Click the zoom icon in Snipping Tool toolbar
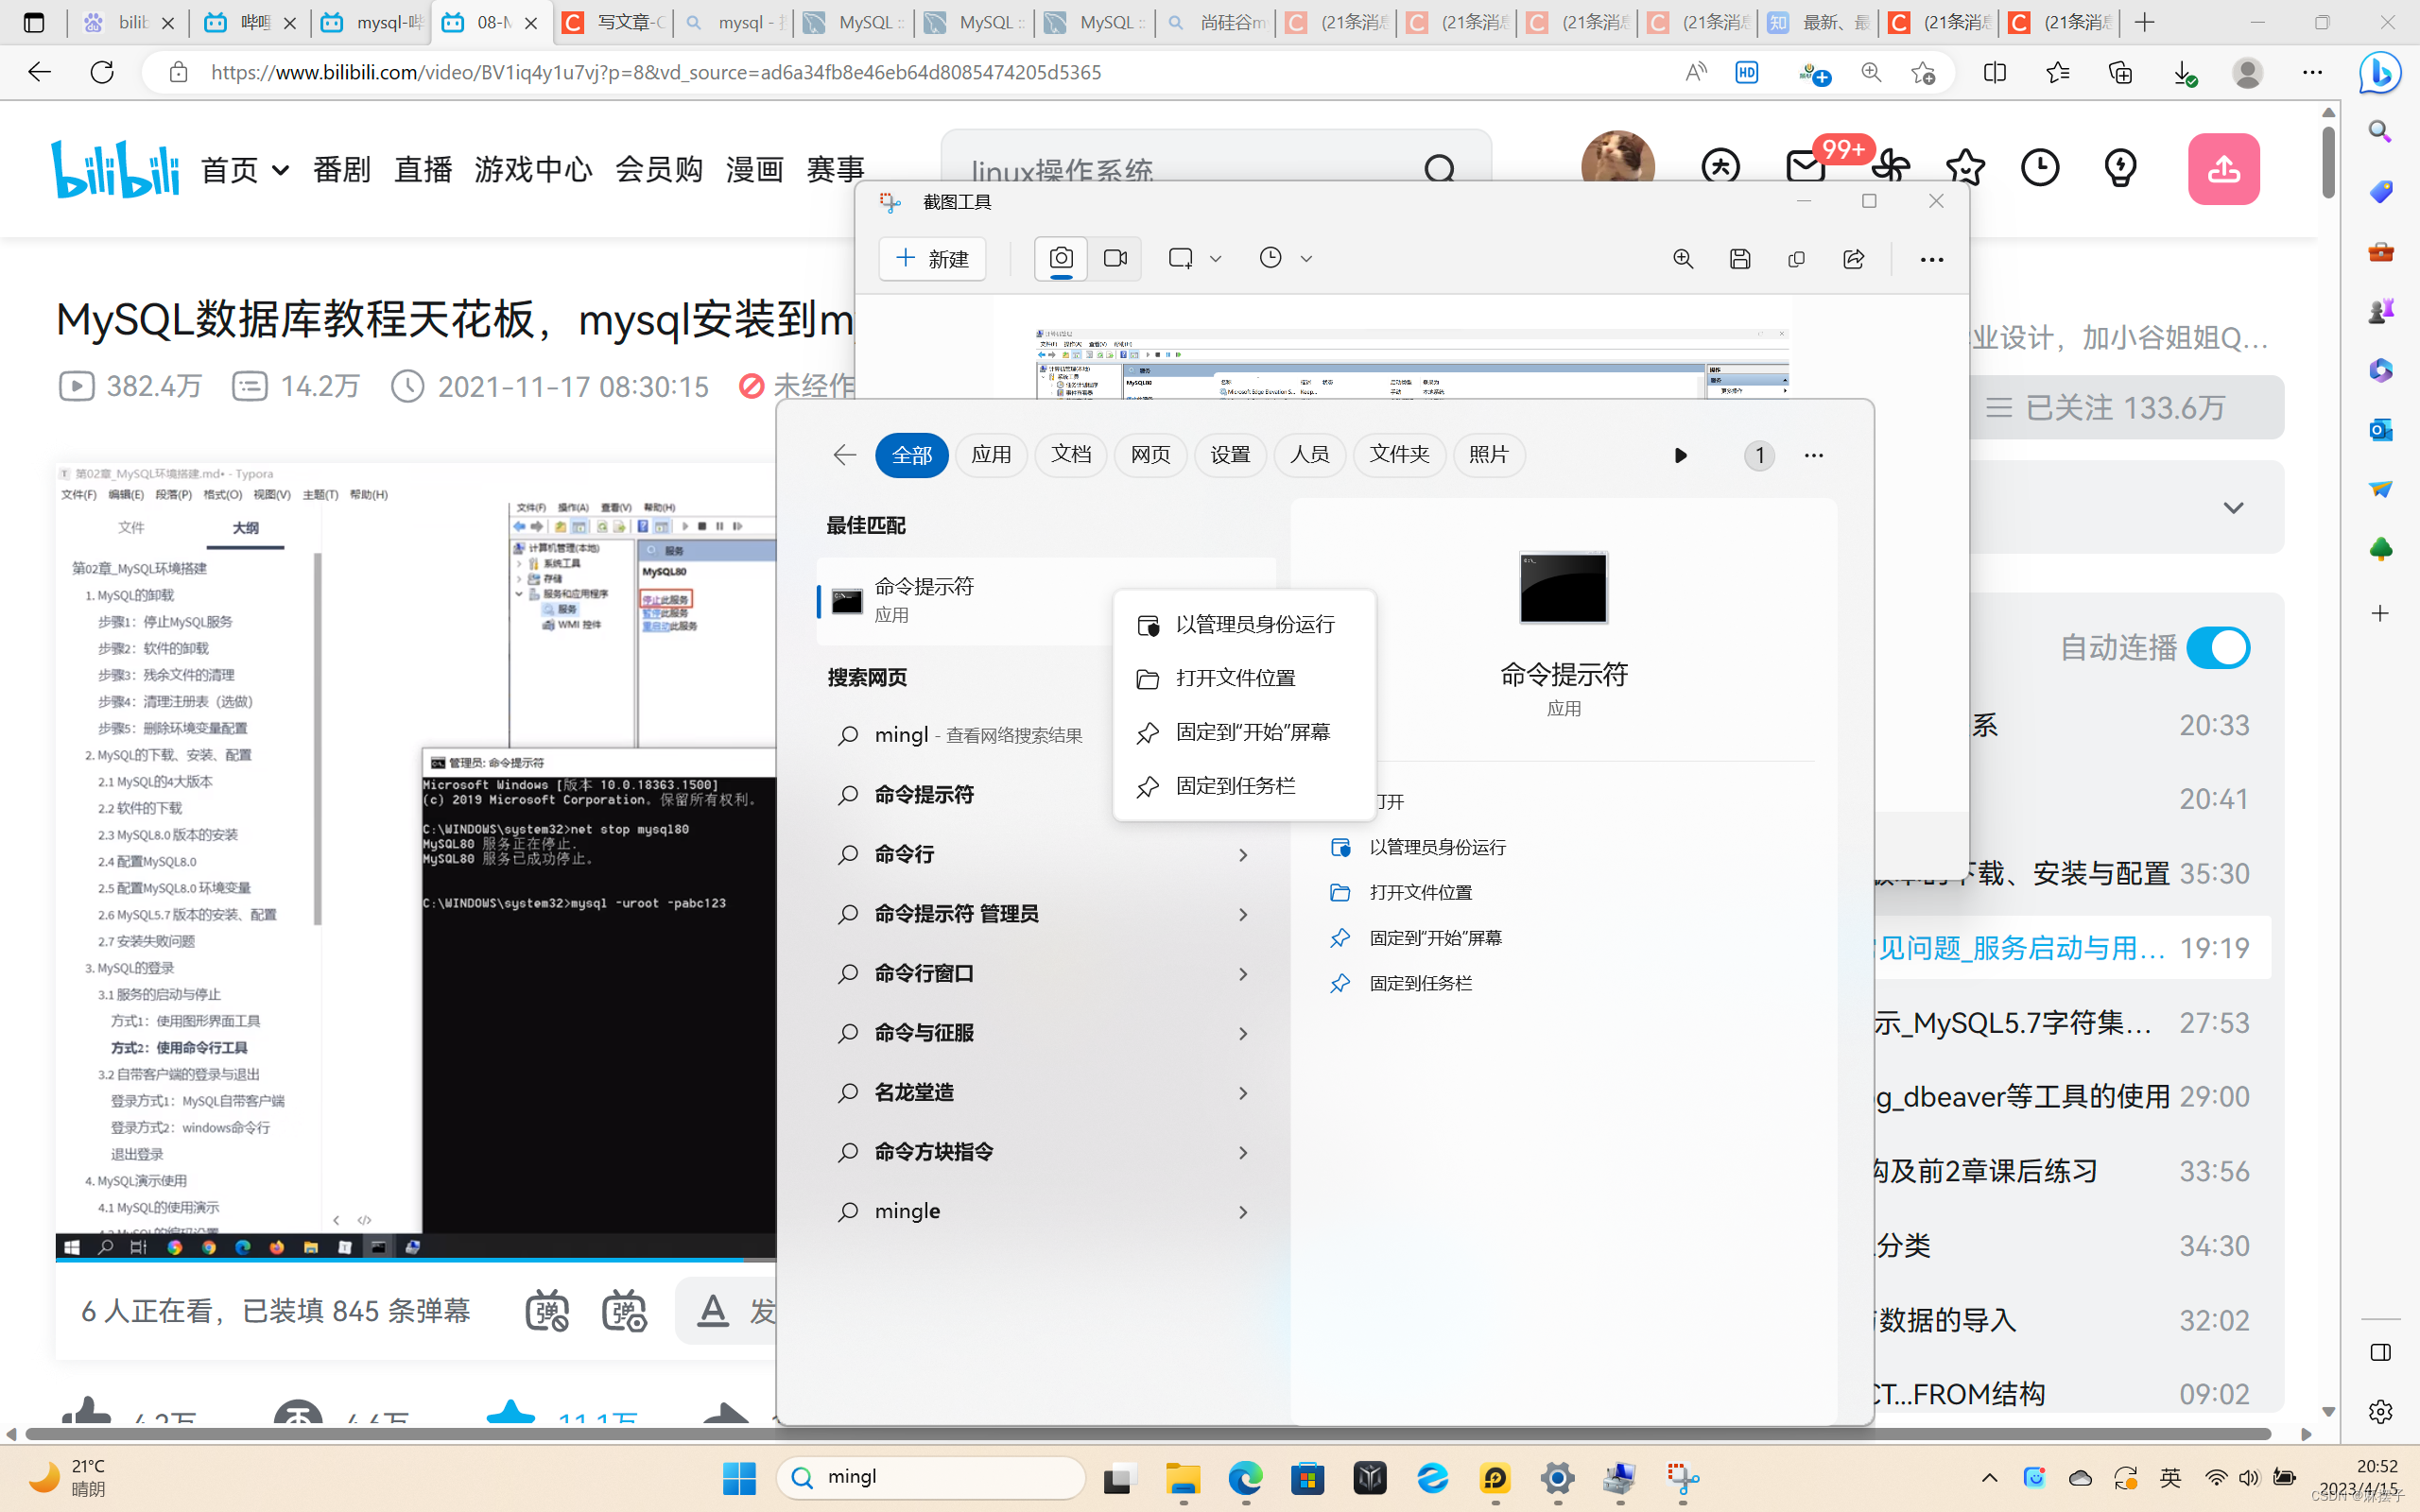Screen dimensions: 2420x1512 tap(1683, 259)
